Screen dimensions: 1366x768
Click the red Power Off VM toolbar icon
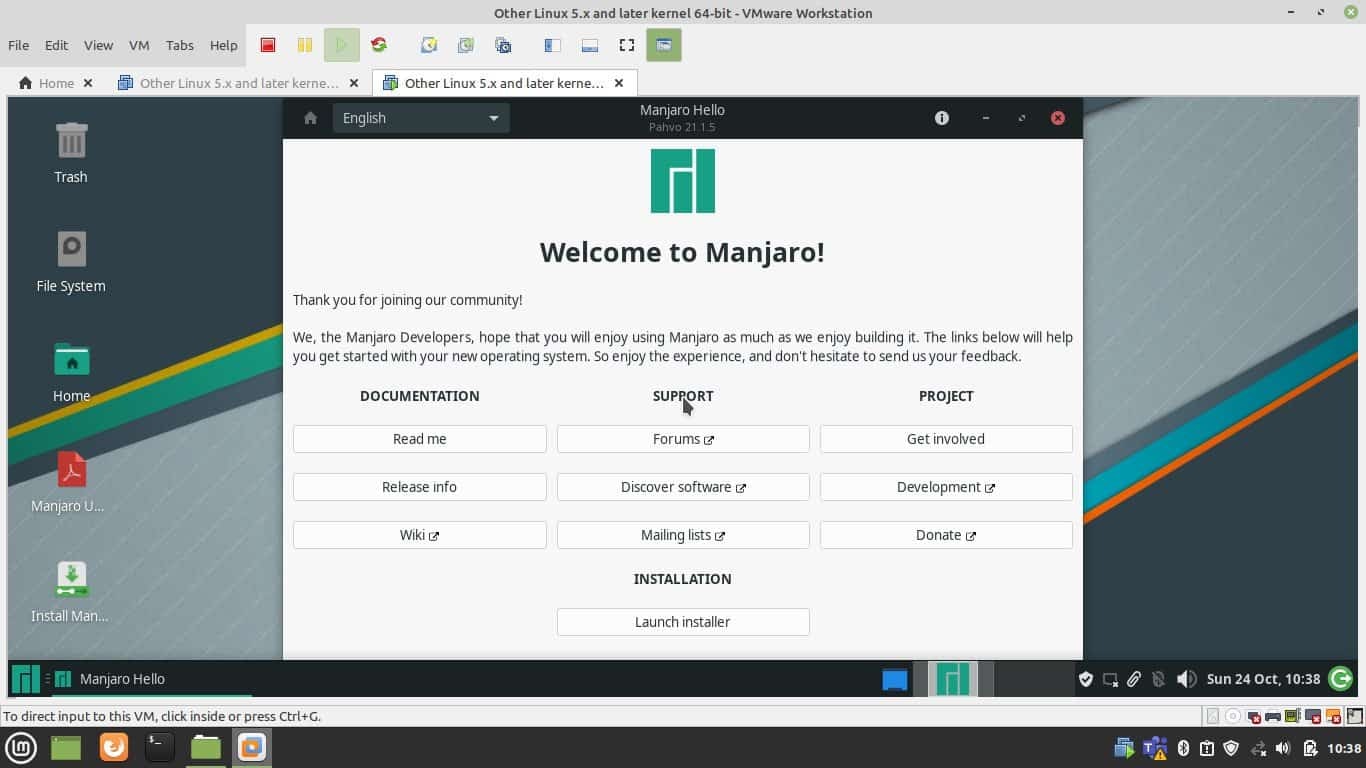click(x=268, y=45)
